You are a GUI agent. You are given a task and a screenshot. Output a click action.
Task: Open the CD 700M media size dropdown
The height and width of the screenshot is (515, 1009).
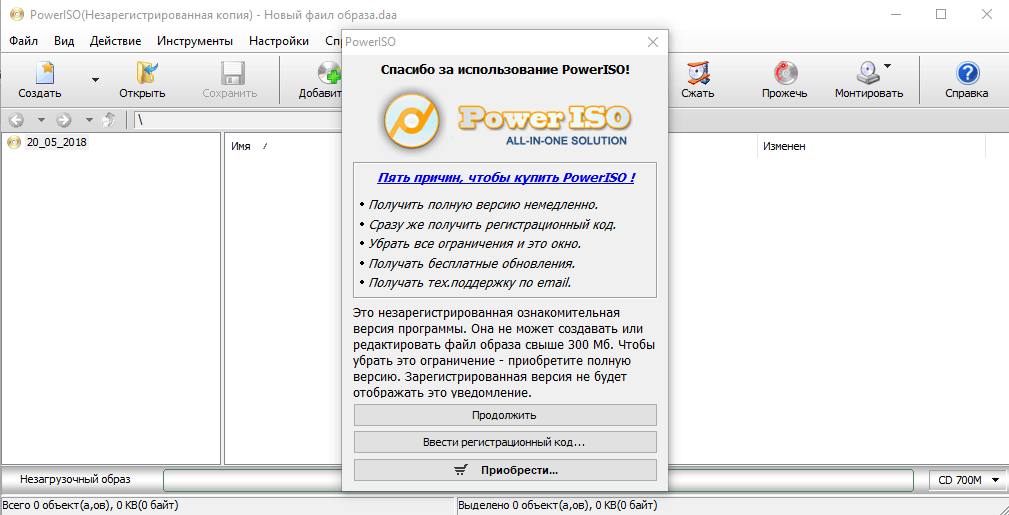(x=967, y=480)
